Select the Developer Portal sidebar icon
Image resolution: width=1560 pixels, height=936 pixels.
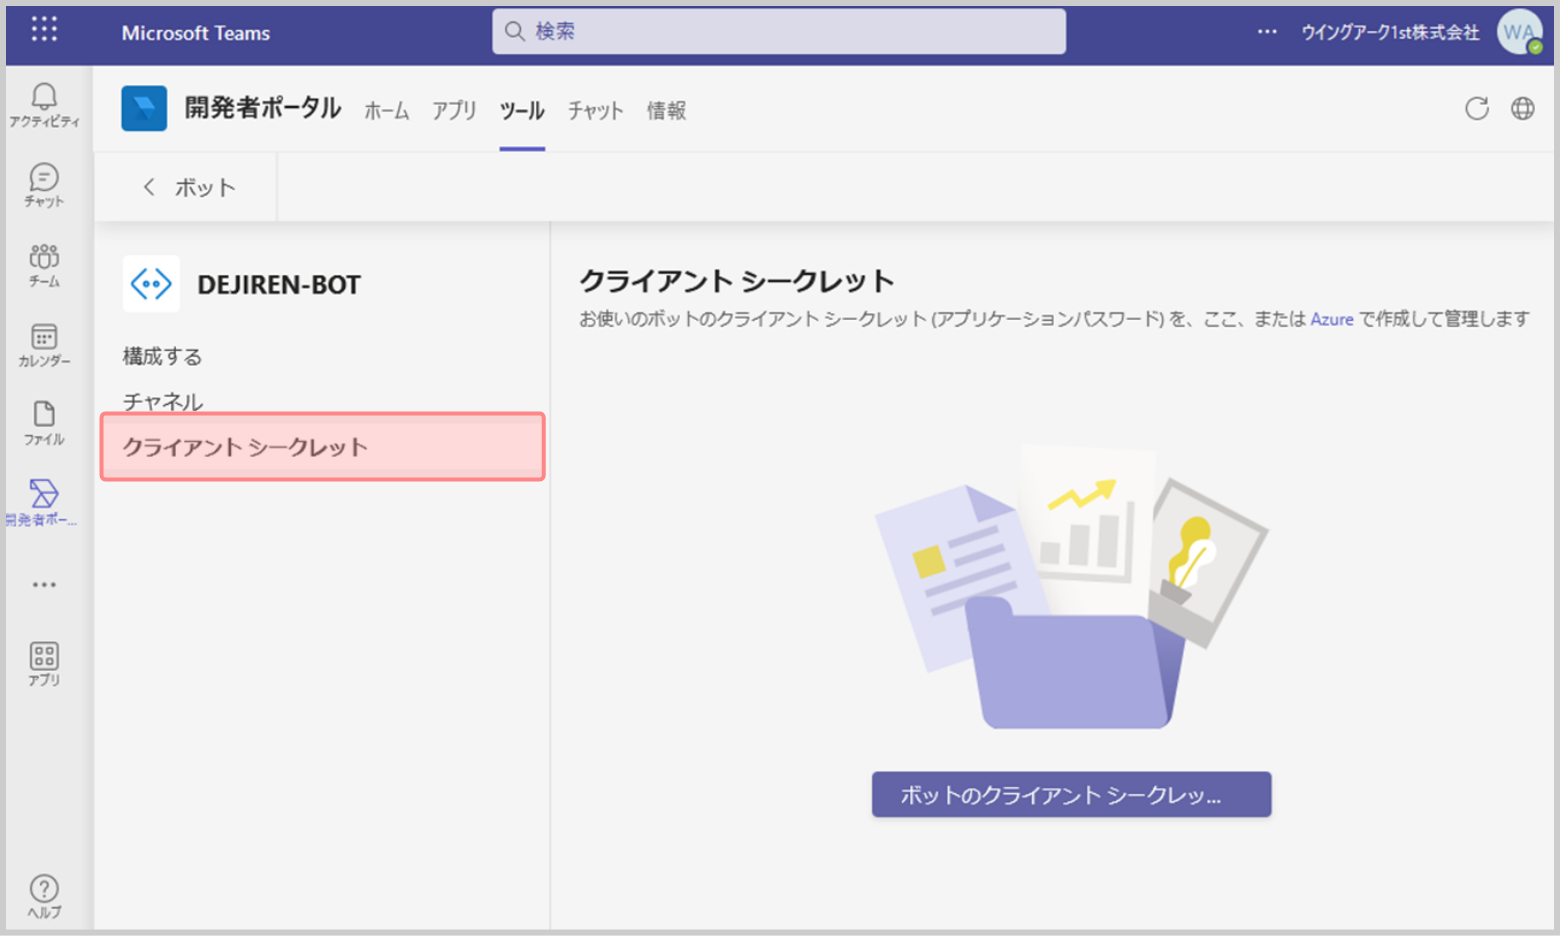(x=44, y=502)
